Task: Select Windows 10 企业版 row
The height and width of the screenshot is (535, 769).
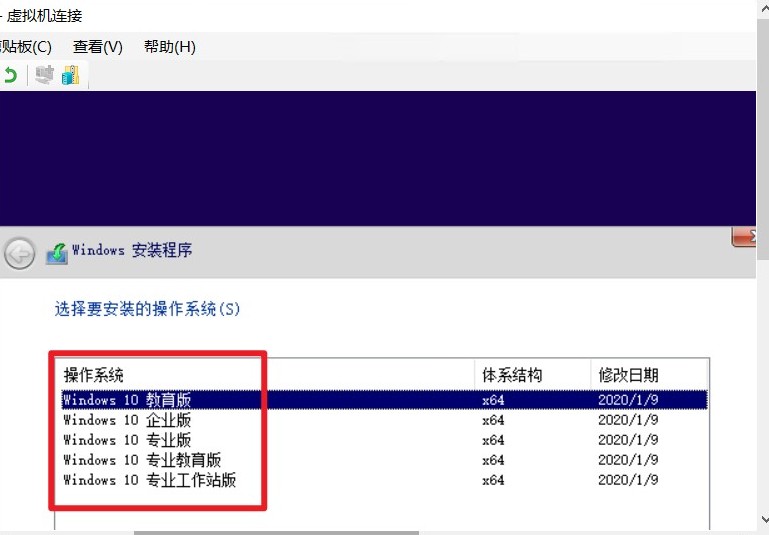Action: 384,420
